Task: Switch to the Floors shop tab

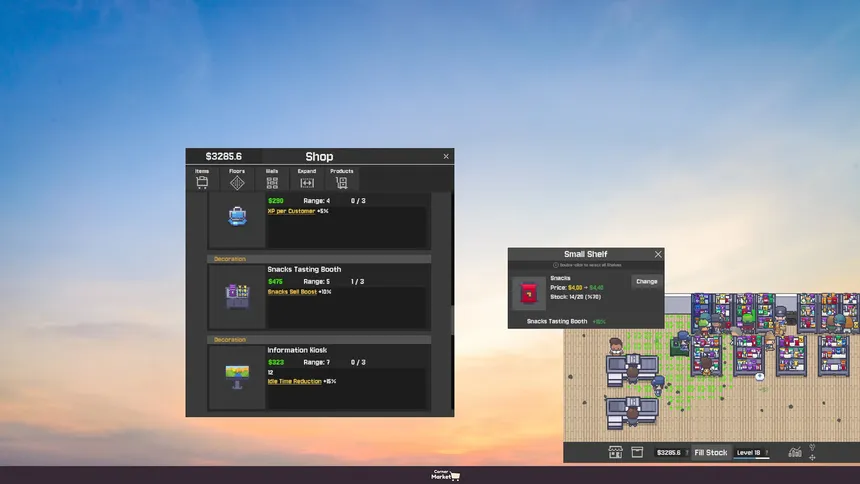Action: tap(237, 178)
